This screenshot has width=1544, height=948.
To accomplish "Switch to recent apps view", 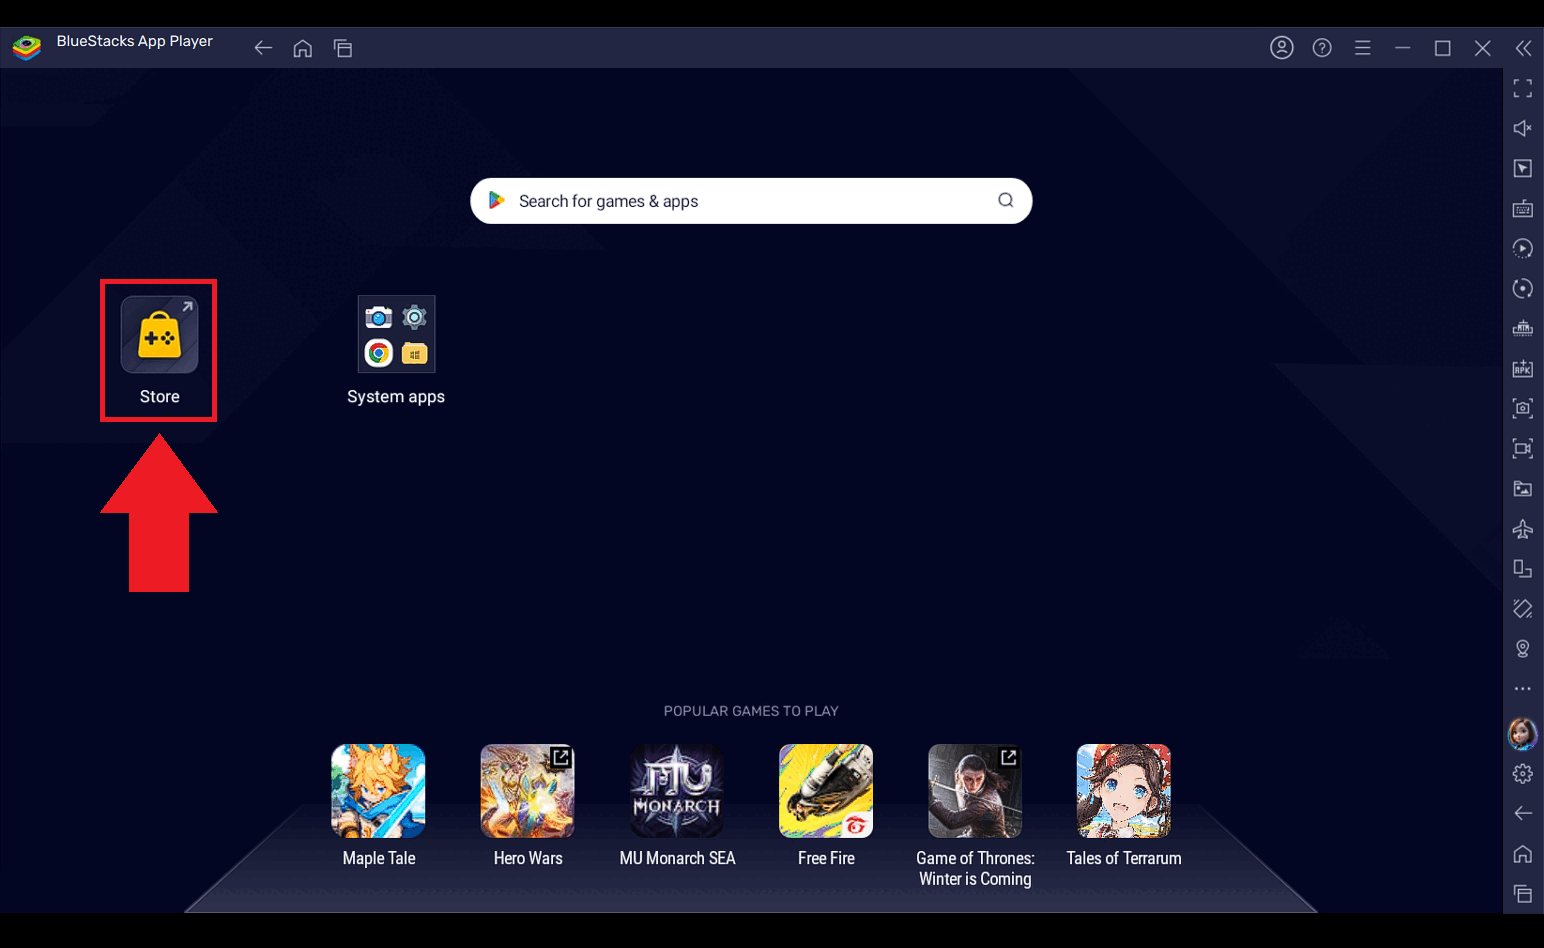I will click(x=343, y=47).
